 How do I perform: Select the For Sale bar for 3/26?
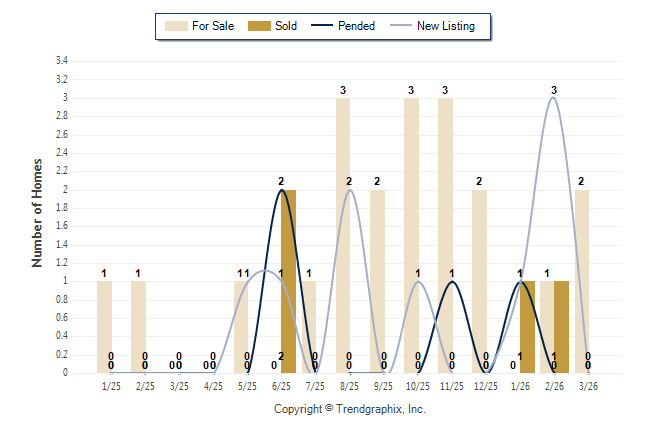582,281
